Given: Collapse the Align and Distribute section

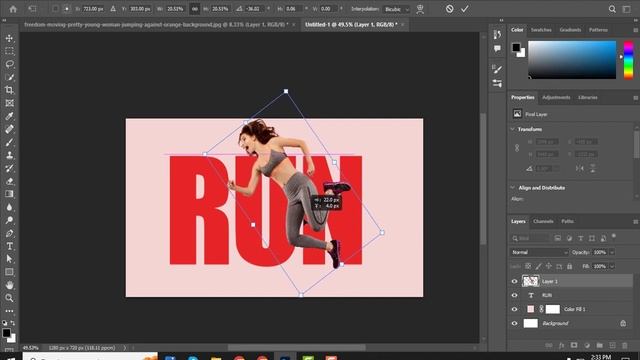Looking at the screenshot, I should click(x=513, y=187).
